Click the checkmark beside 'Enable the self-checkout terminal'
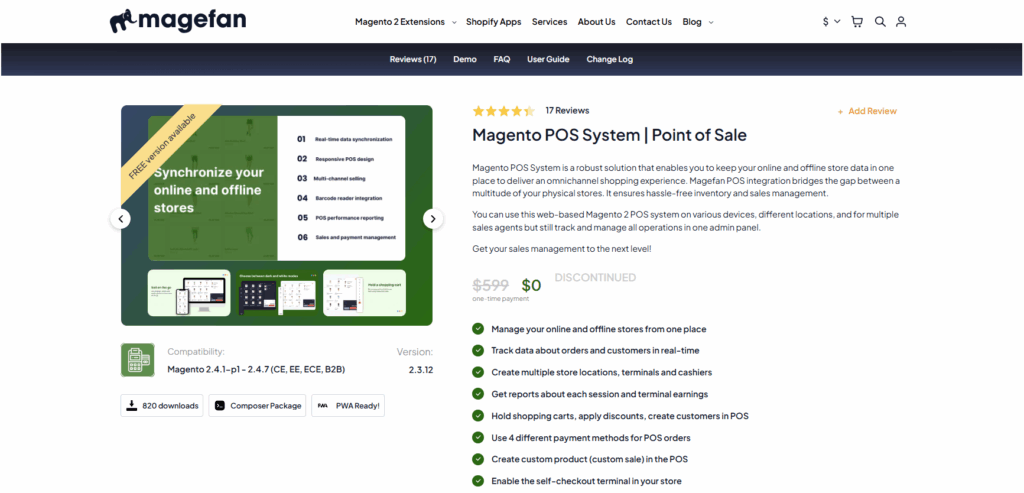 [x=478, y=481]
